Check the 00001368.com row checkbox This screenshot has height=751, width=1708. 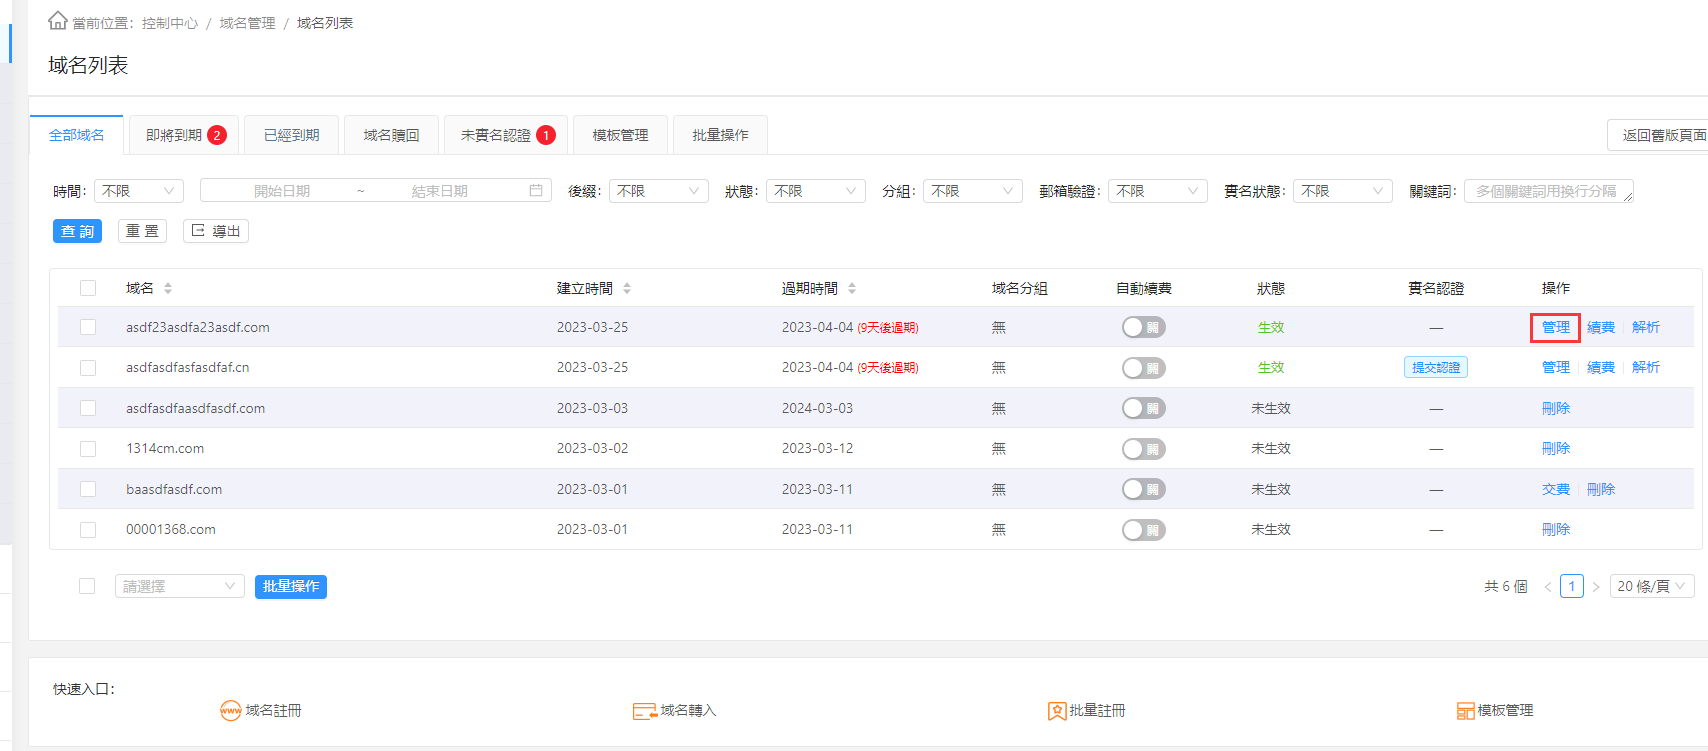coord(88,530)
